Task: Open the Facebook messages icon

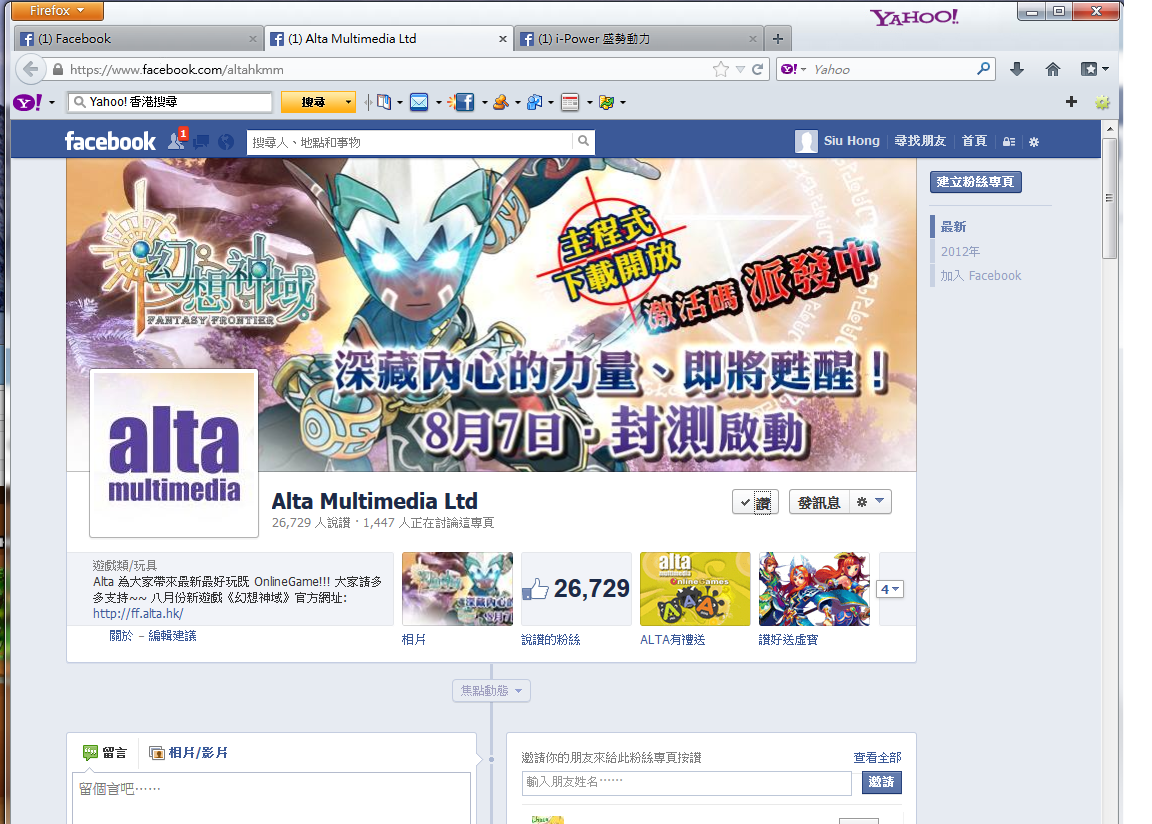Action: coord(201,141)
